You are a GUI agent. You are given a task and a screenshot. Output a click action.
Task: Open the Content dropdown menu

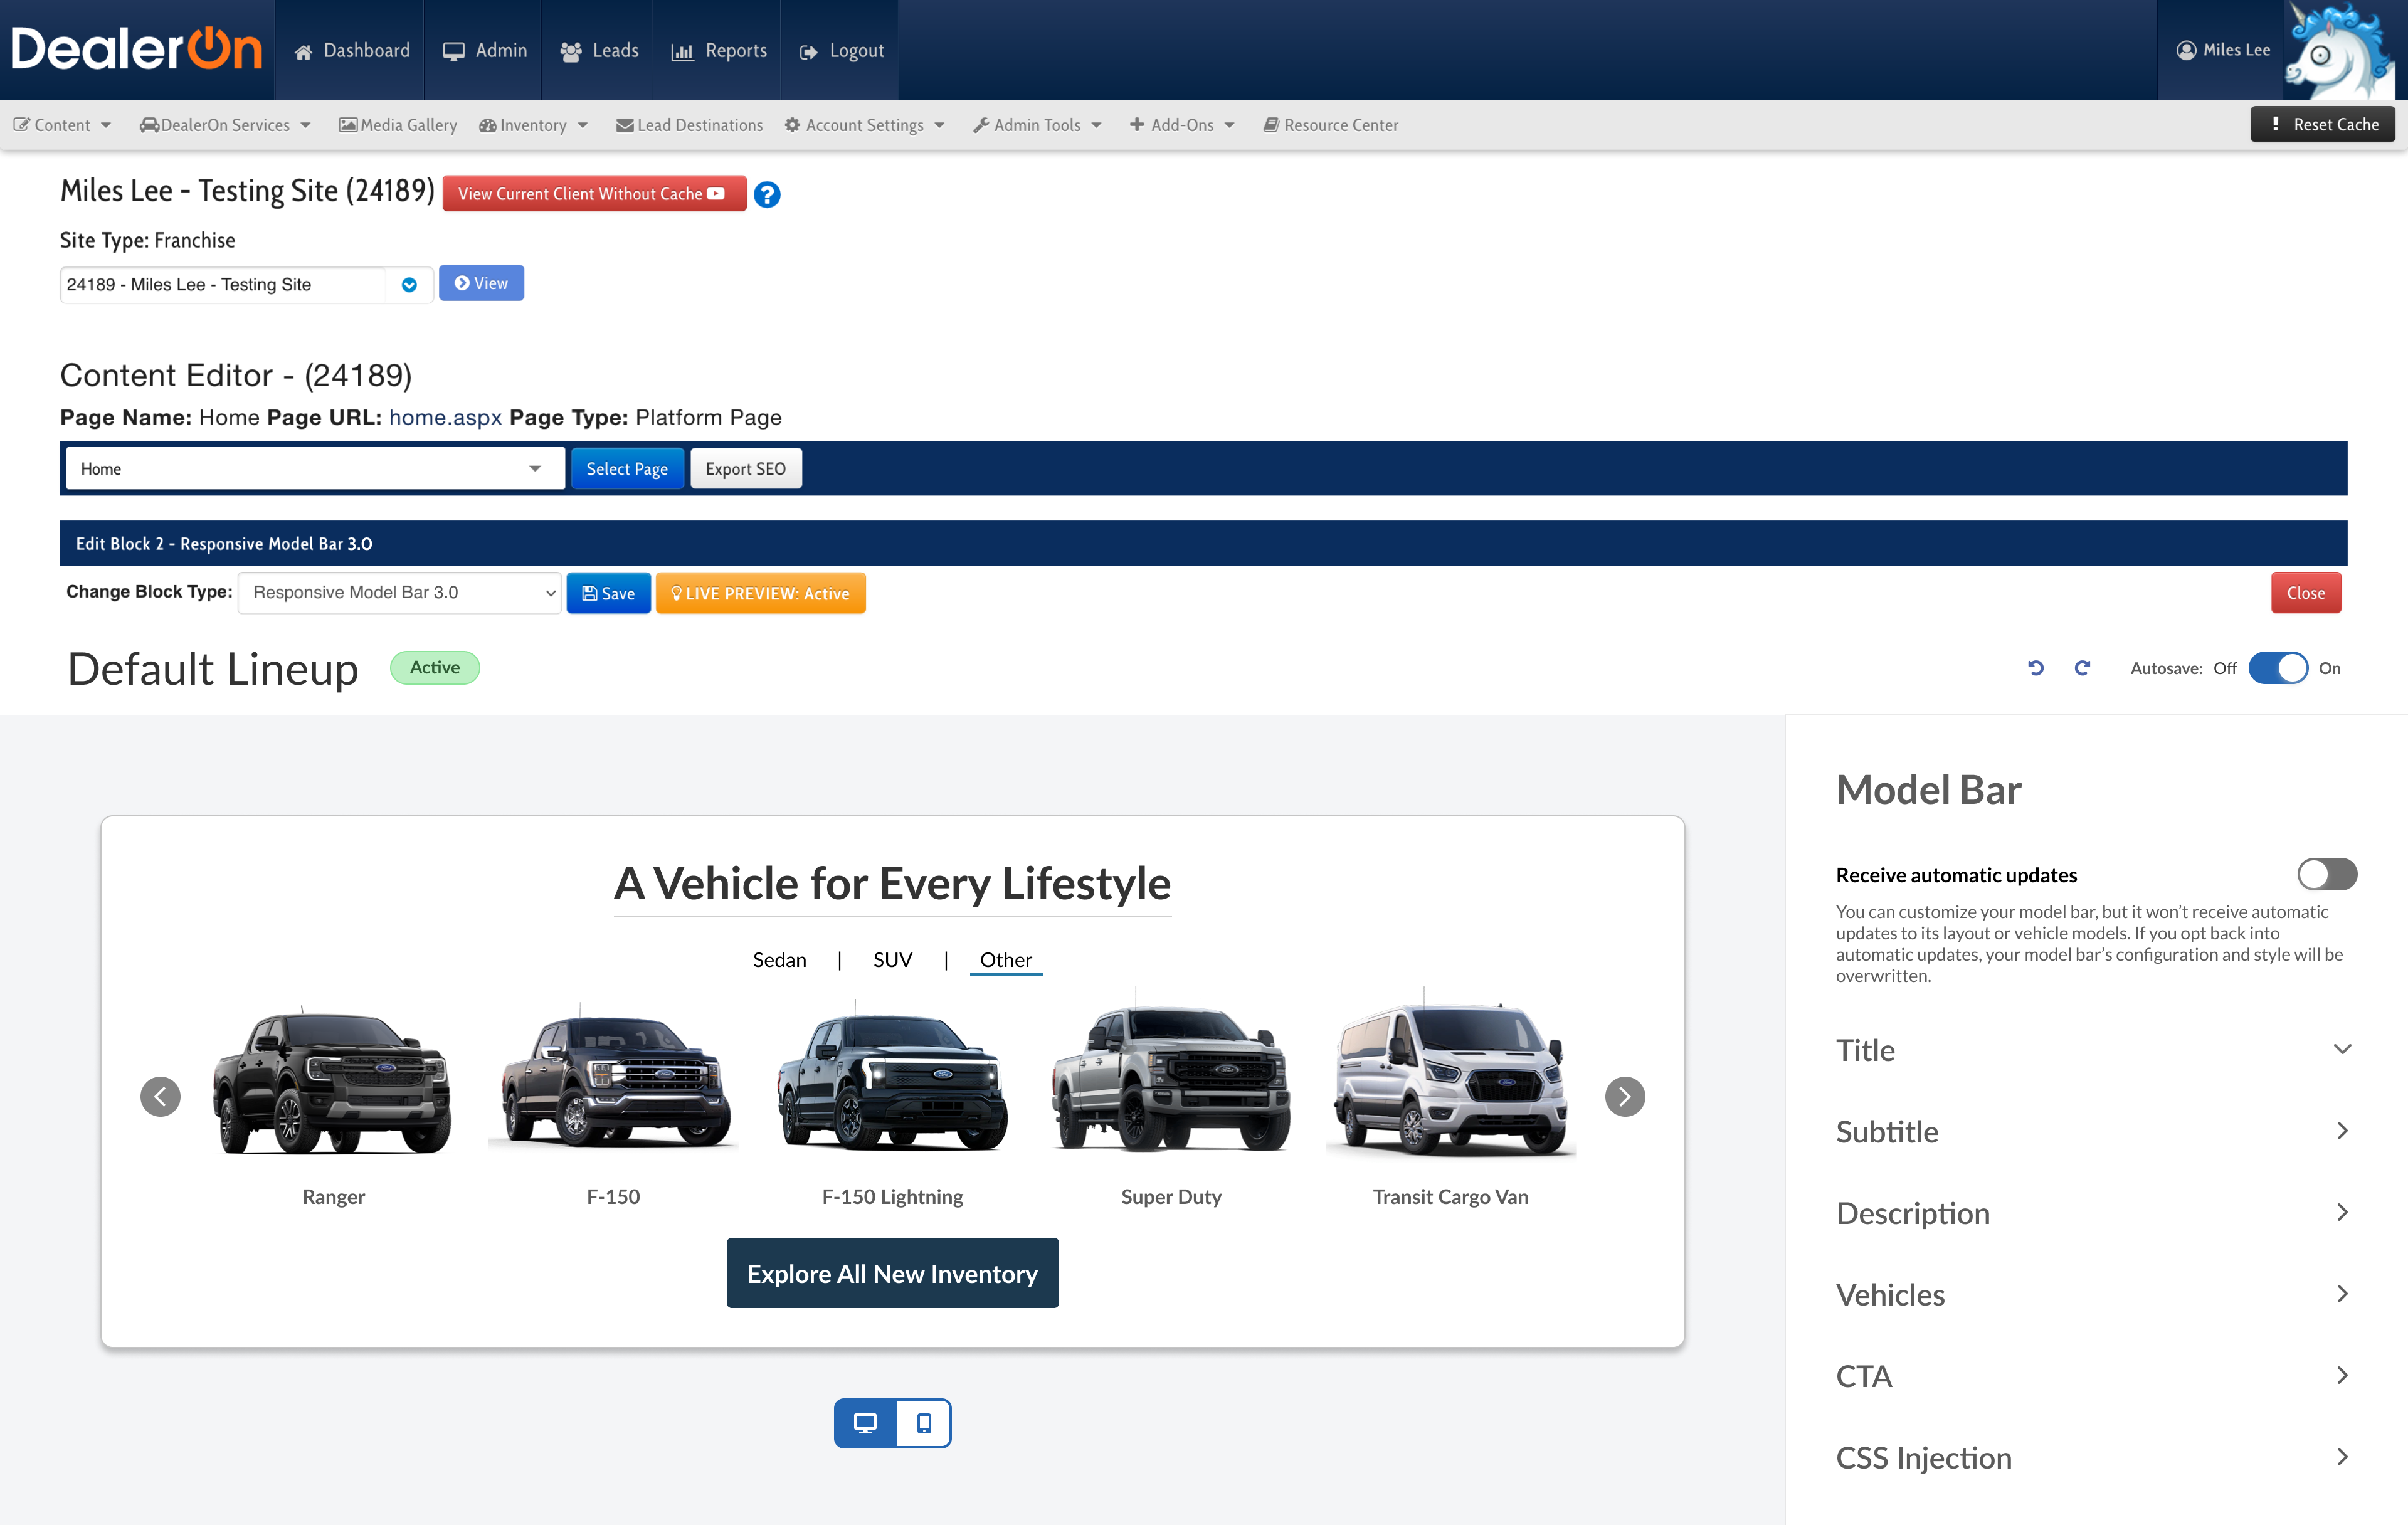coord(62,125)
